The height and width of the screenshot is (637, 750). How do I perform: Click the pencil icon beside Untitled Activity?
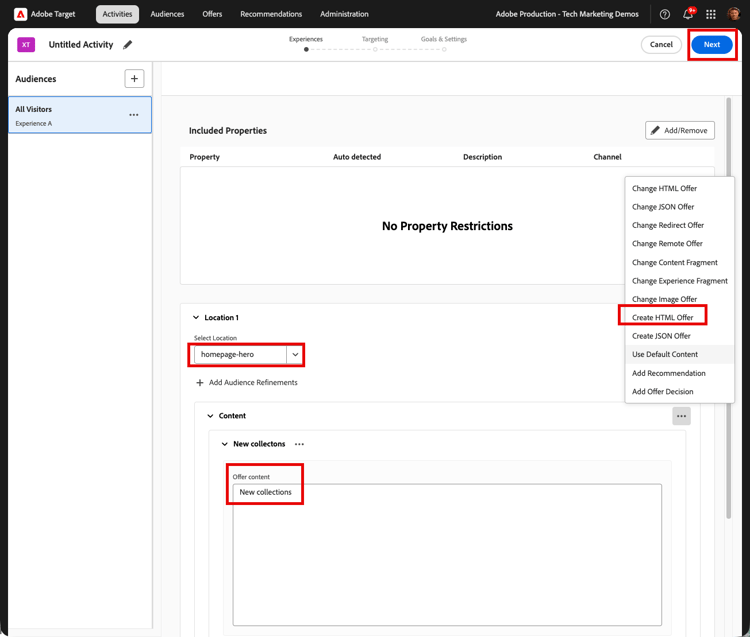(127, 44)
